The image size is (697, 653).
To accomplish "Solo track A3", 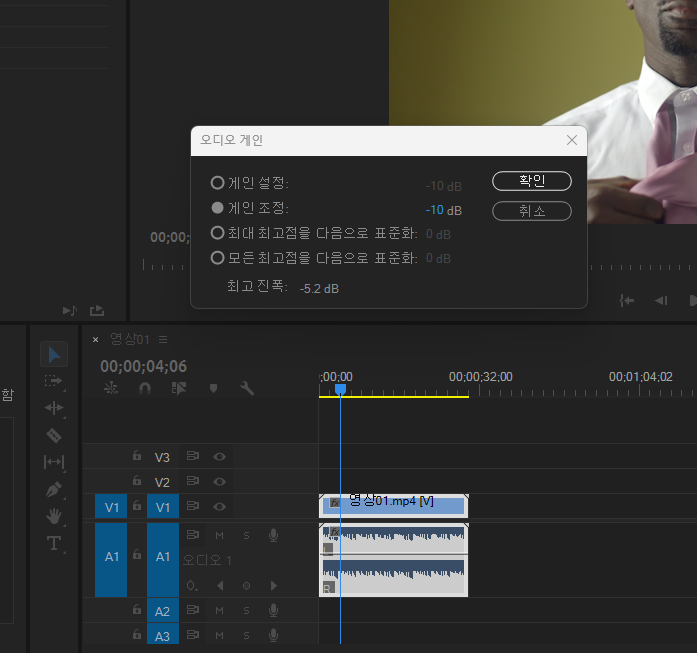I will [x=246, y=636].
